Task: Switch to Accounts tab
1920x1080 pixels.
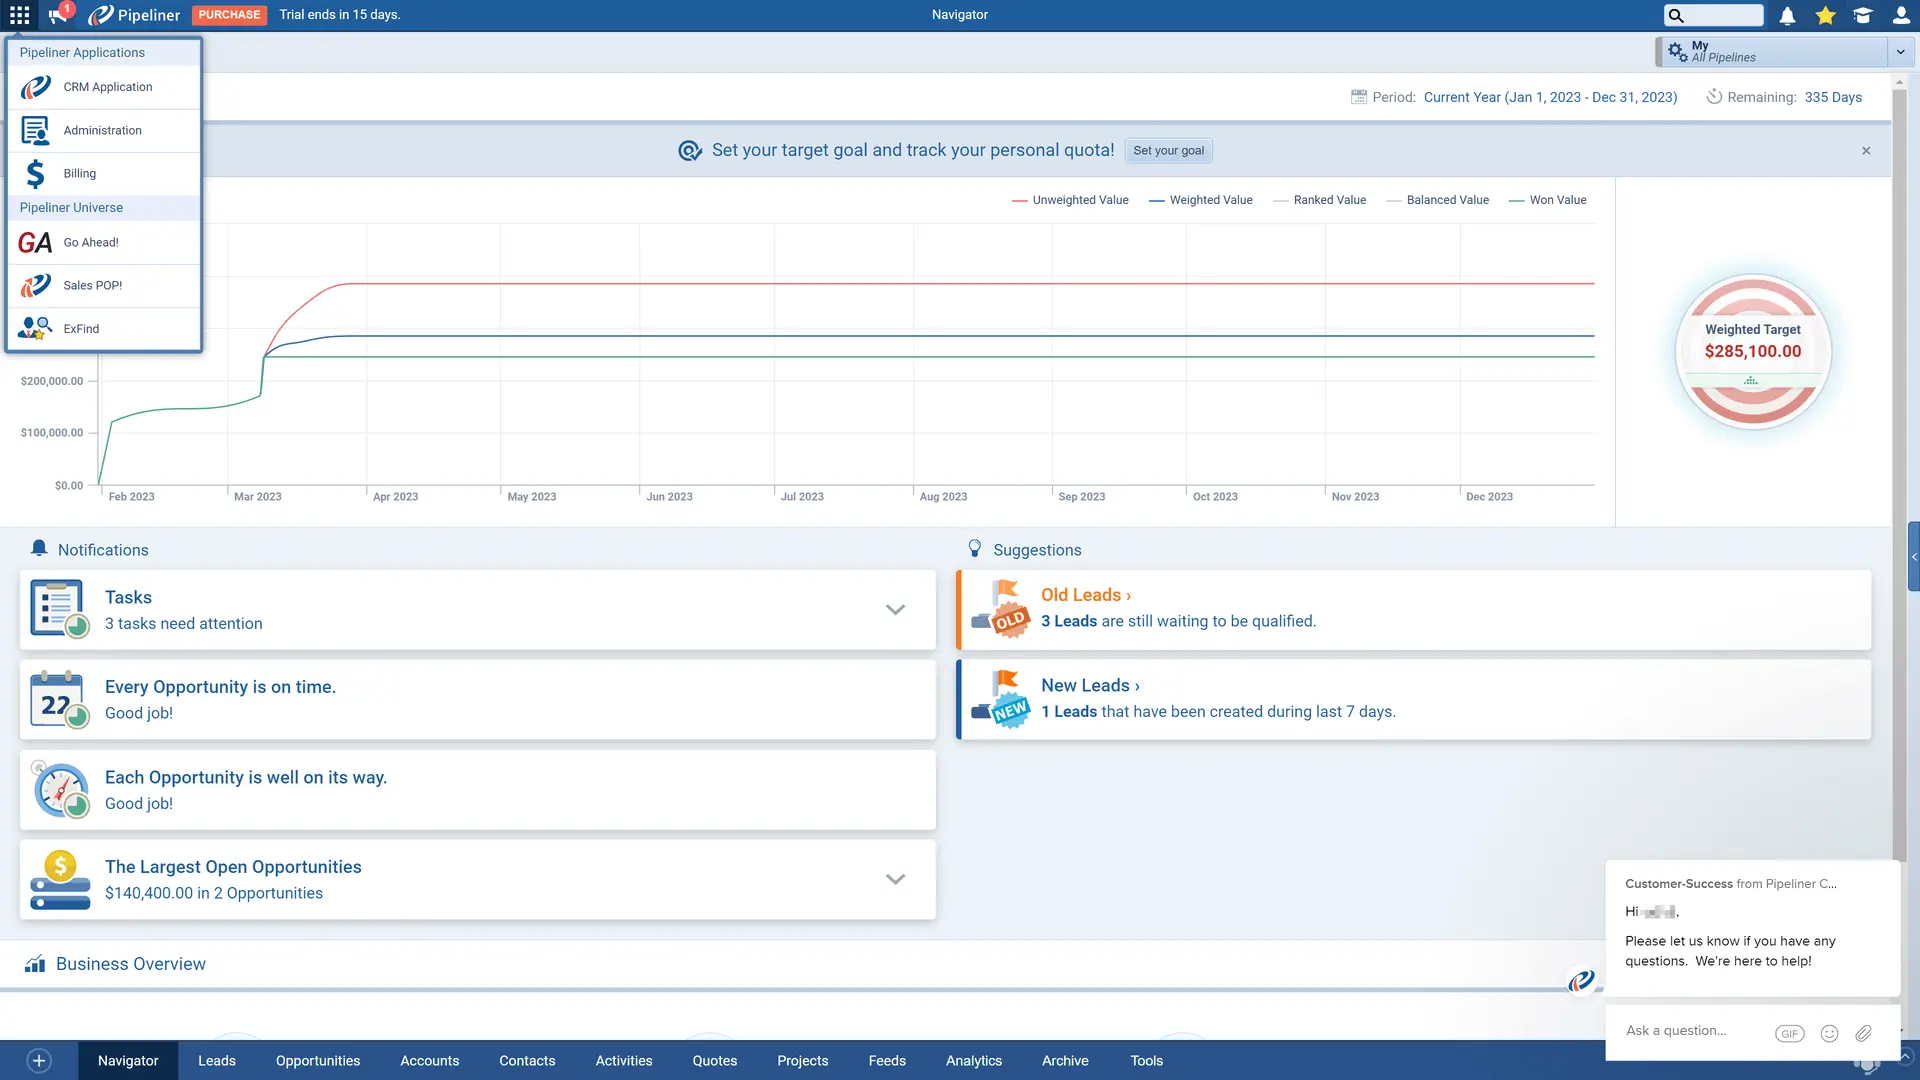Action: tap(430, 1061)
